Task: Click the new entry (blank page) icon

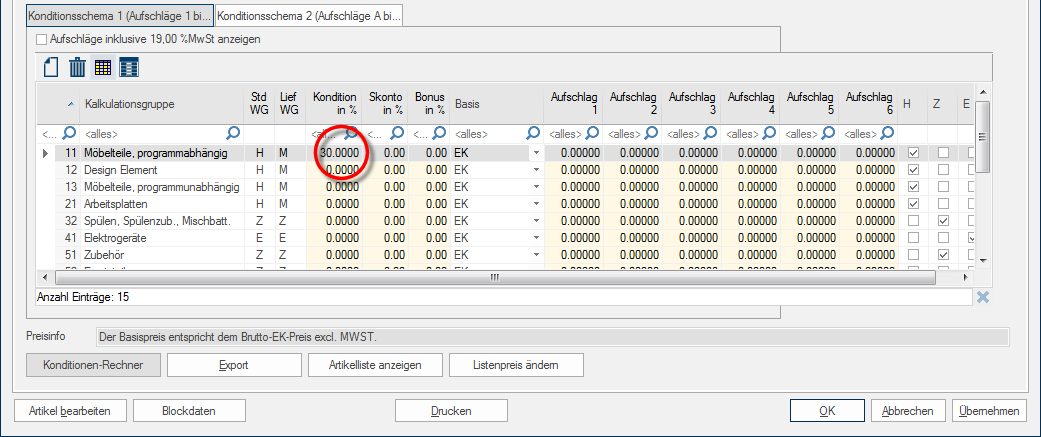Action: pos(51,67)
